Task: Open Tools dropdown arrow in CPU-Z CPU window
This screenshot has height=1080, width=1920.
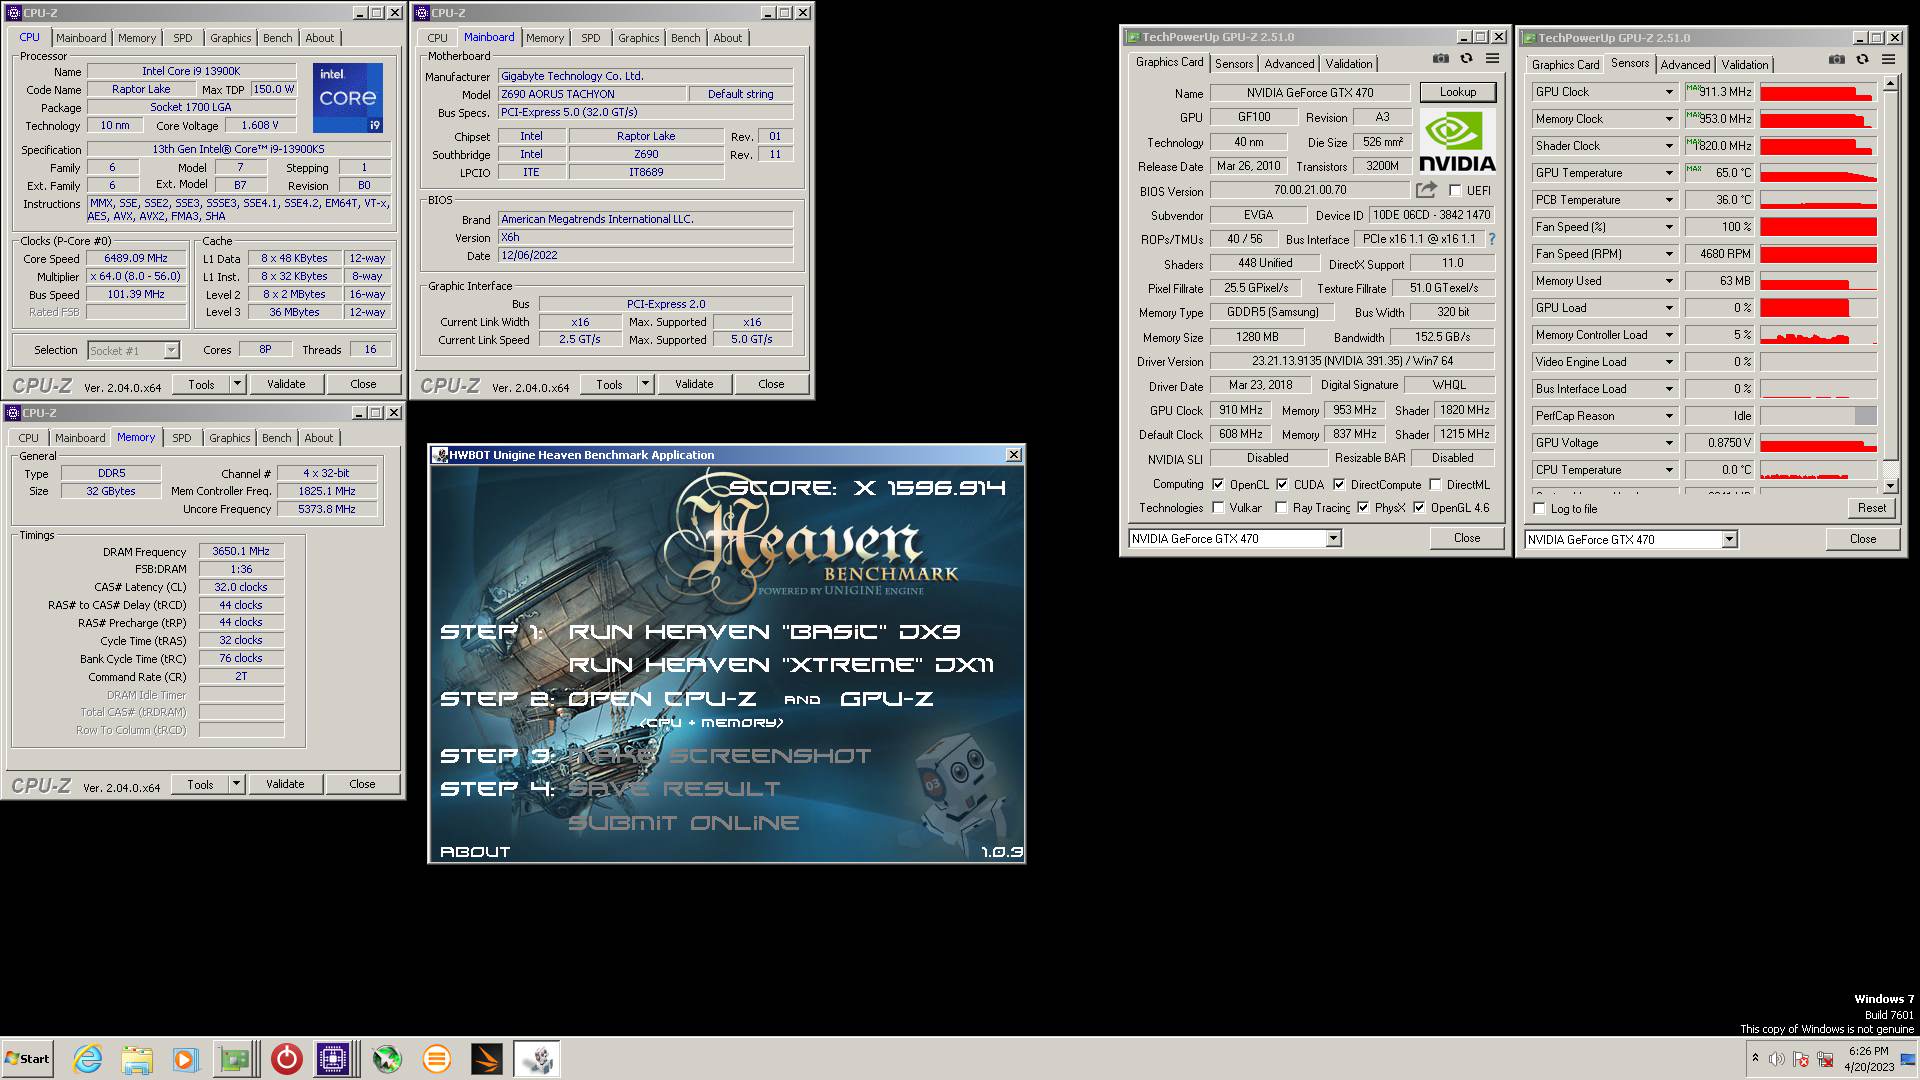Action: coord(237,384)
